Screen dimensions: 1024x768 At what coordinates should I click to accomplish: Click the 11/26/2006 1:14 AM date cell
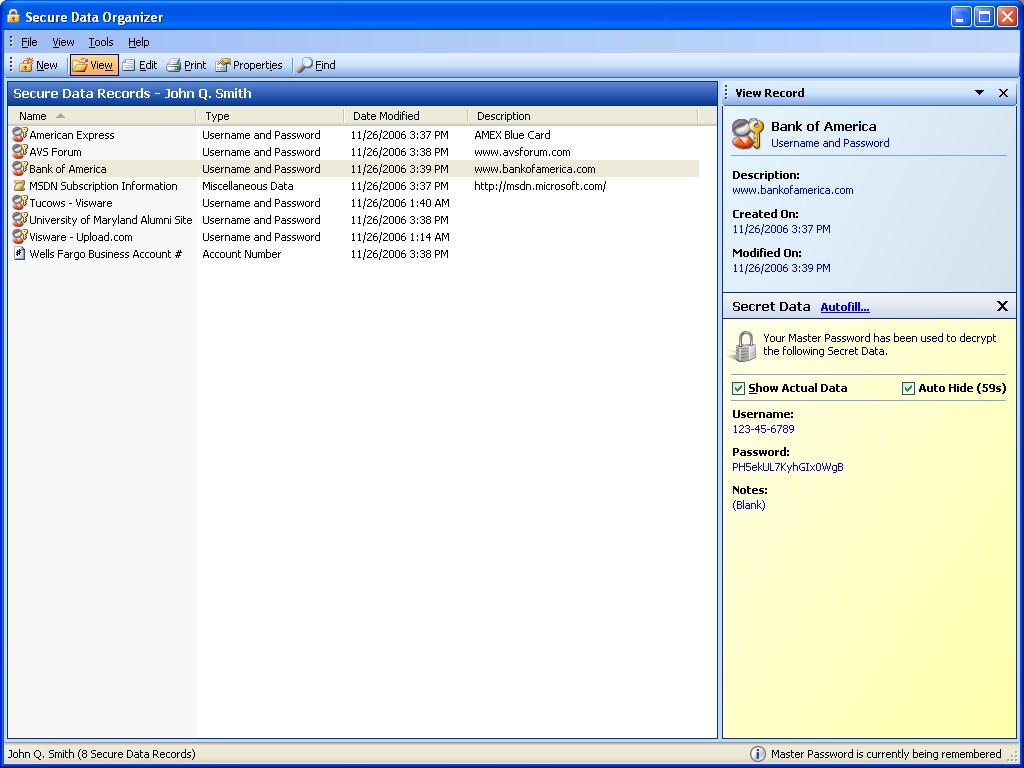pos(400,236)
